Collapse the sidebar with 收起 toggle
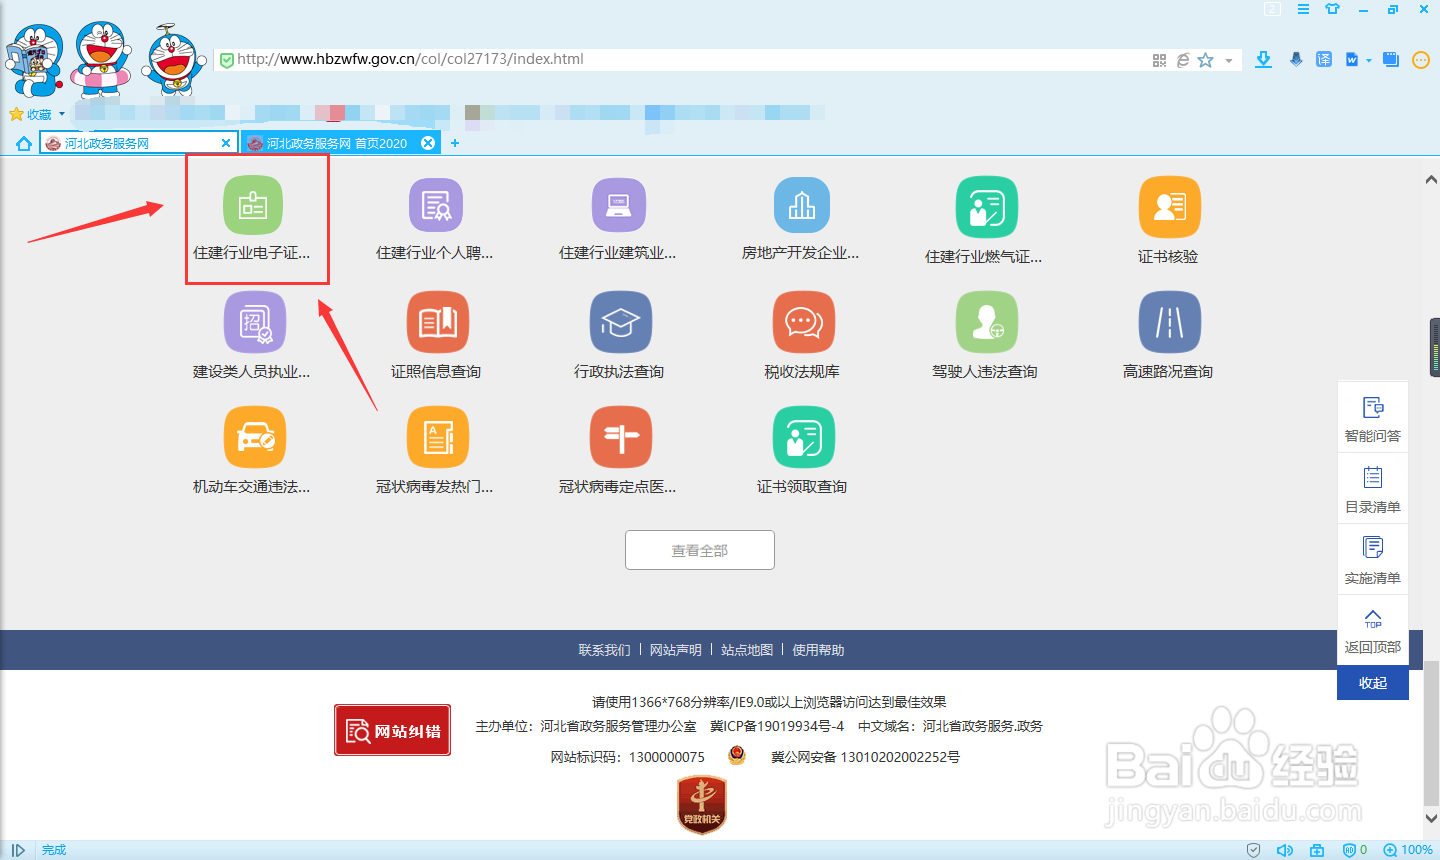The height and width of the screenshot is (860, 1440). (1372, 683)
